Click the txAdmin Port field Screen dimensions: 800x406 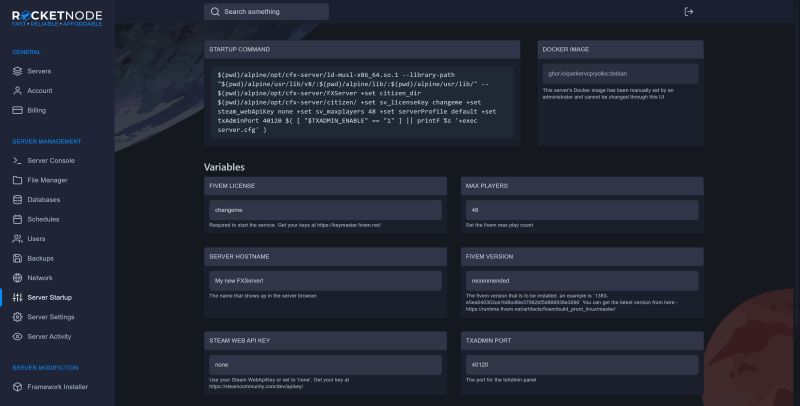point(582,365)
